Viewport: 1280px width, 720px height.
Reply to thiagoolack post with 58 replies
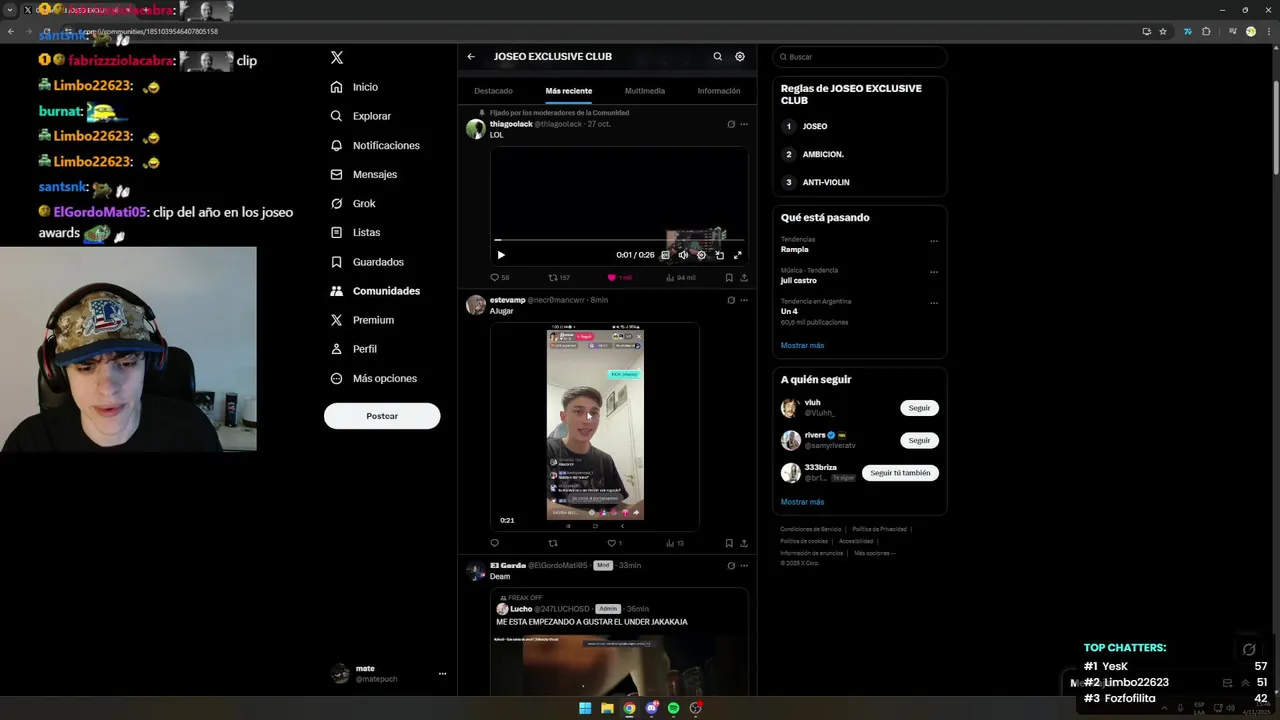click(x=499, y=278)
